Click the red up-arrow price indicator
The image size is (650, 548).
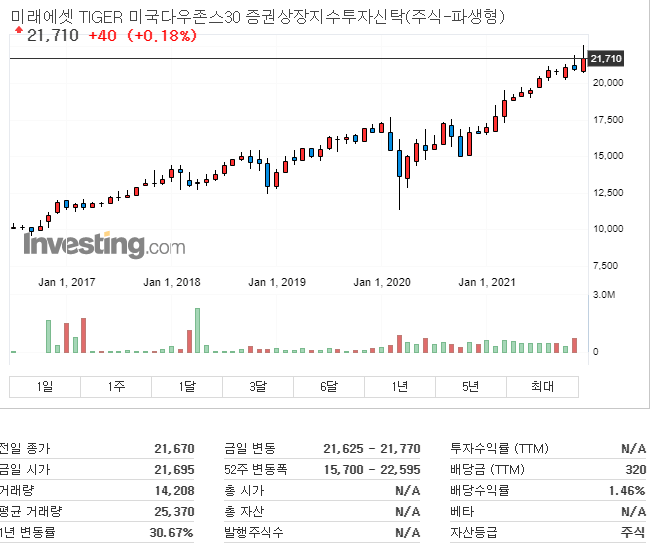click(x=19, y=29)
